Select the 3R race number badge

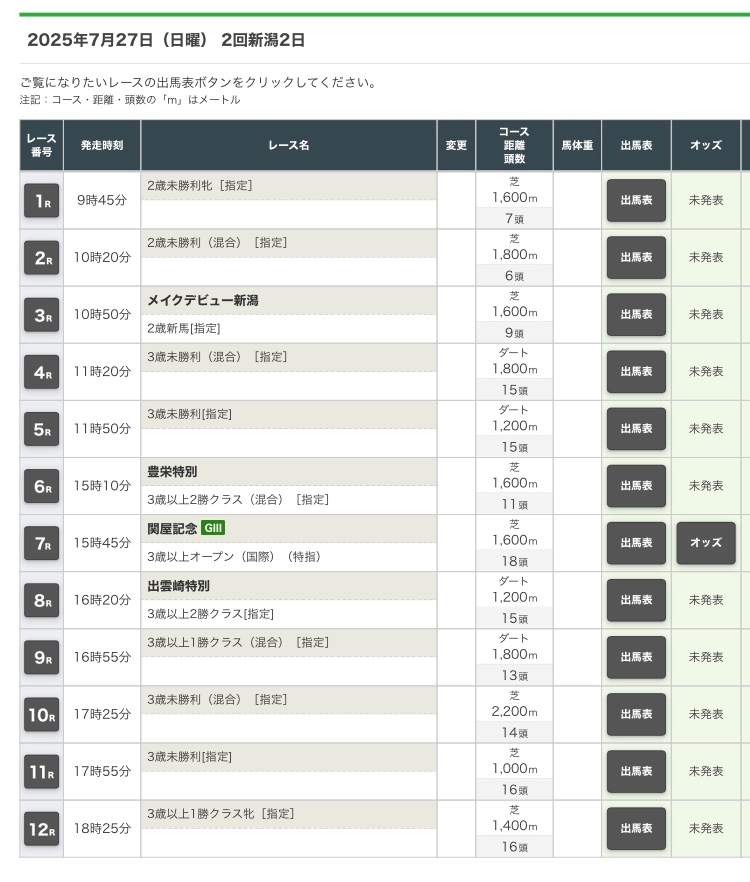tap(42, 315)
